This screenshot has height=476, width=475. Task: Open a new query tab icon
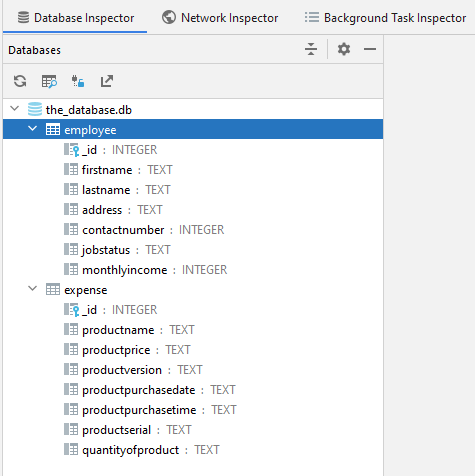(49, 81)
